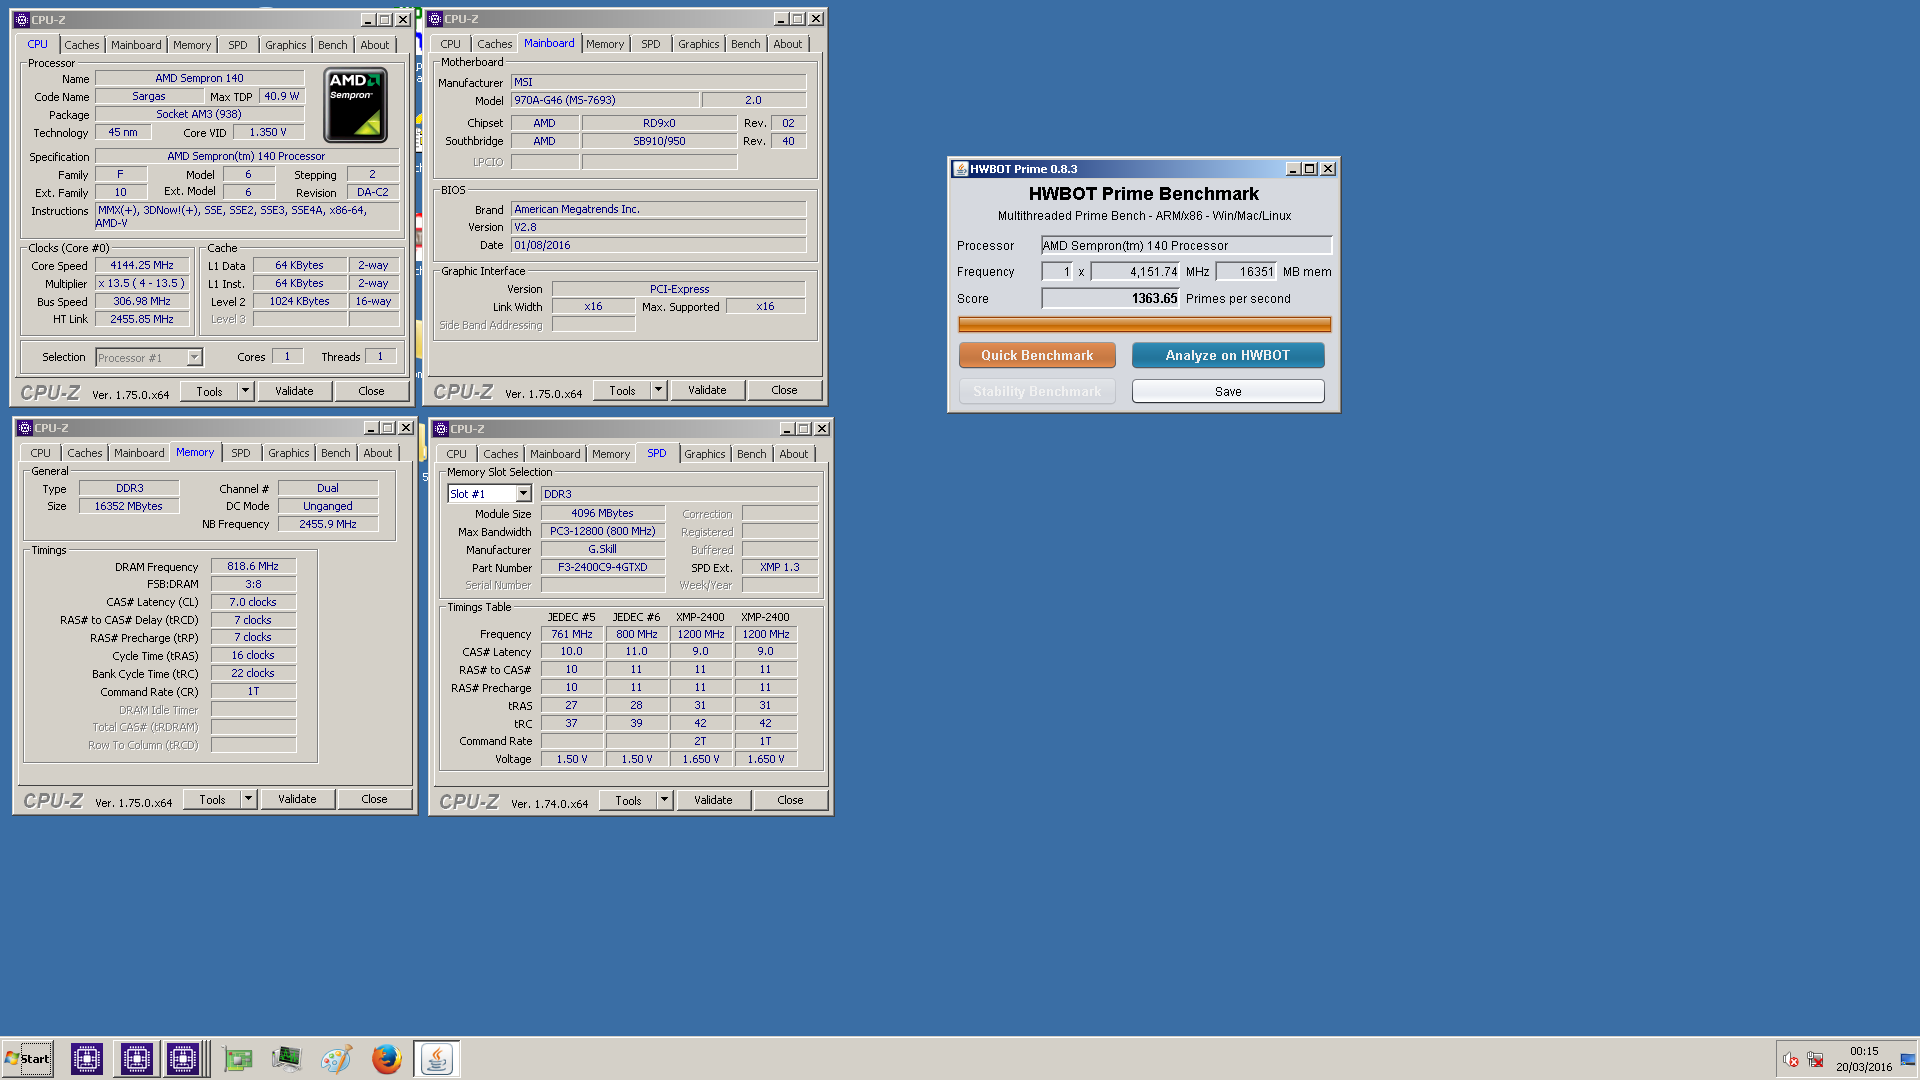Open the About tab in CPU window
Image resolution: width=1920 pixels, height=1080 pixels.
(375, 45)
